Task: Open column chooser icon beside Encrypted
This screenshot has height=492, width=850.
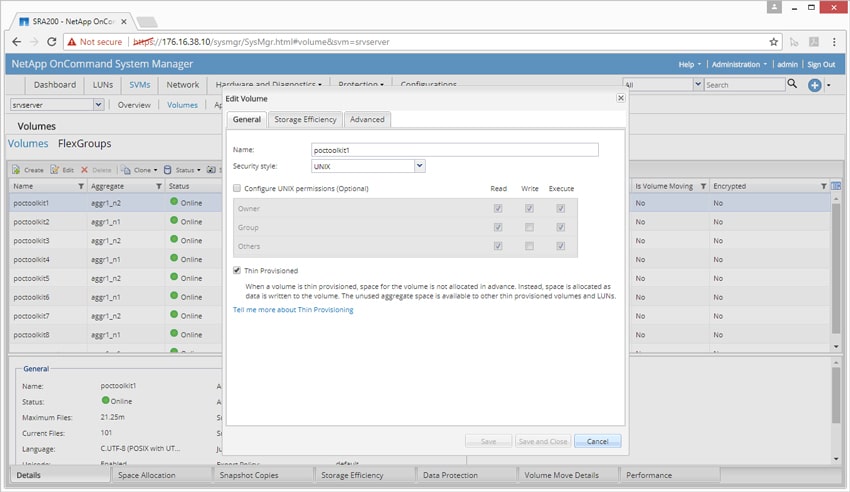Action: pyautogui.click(x=836, y=186)
